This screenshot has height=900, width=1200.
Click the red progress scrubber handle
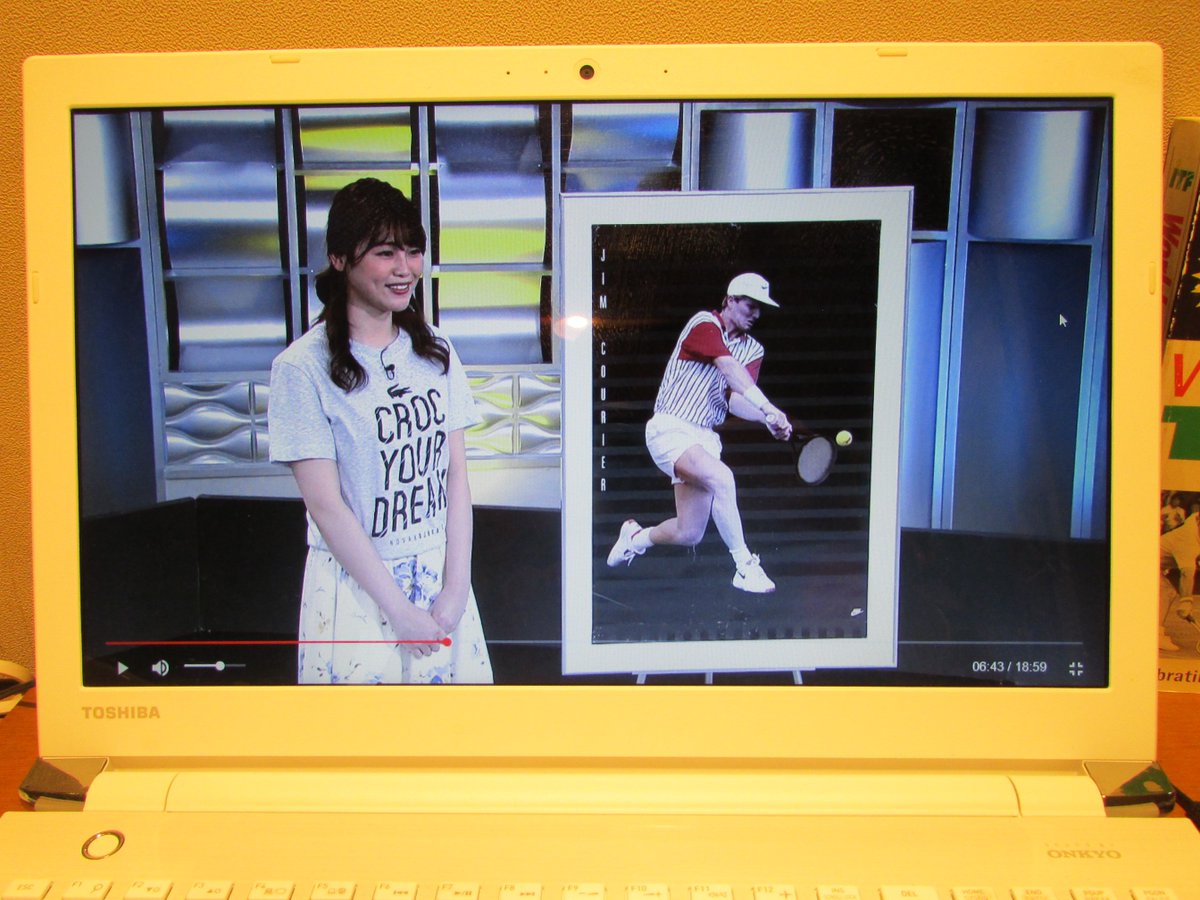pyautogui.click(x=446, y=642)
